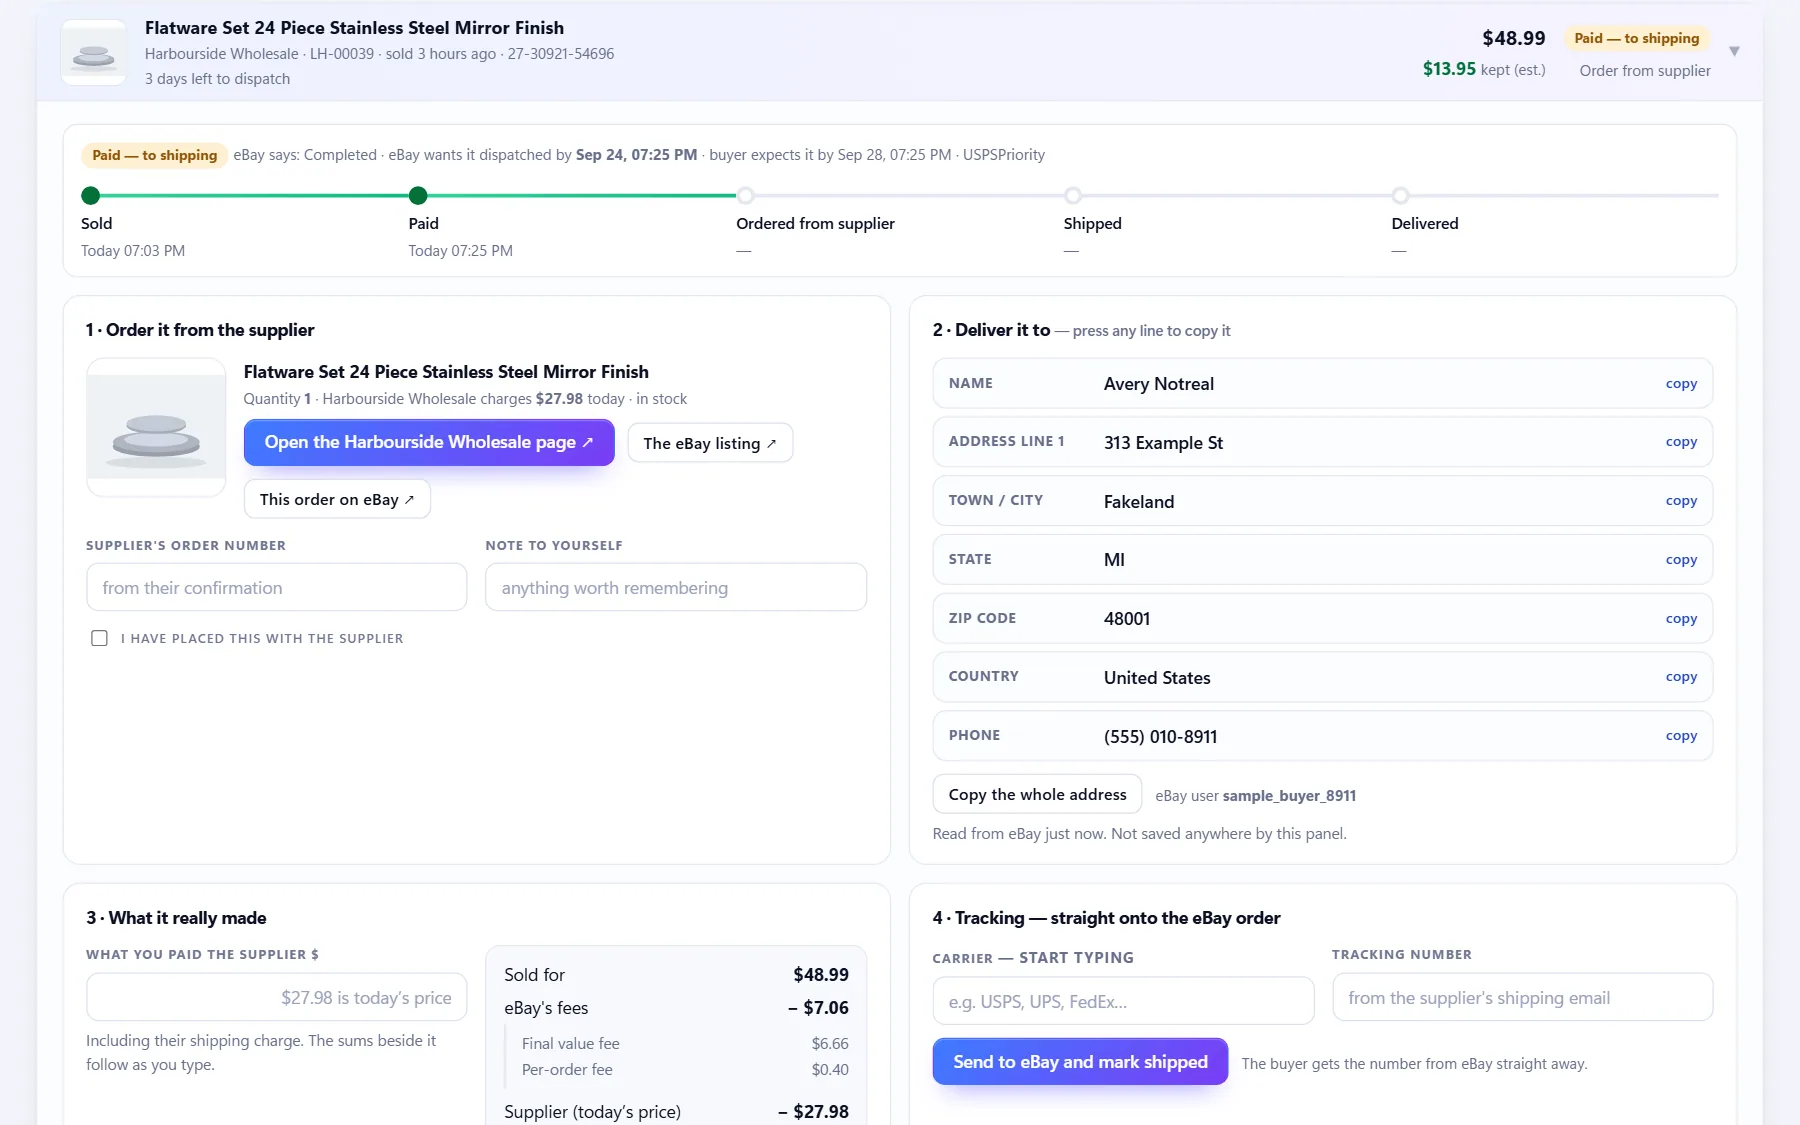The width and height of the screenshot is (1800, 1125).
Task: Click the Paid marker on the timeline
Action: point(418,196)
